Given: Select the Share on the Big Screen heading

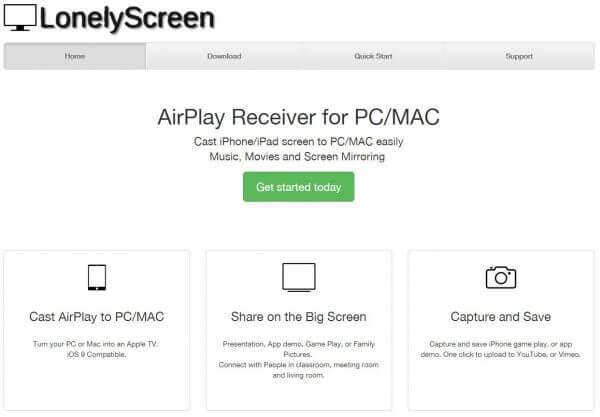Looking at the screenshot, I should point(299,317).
